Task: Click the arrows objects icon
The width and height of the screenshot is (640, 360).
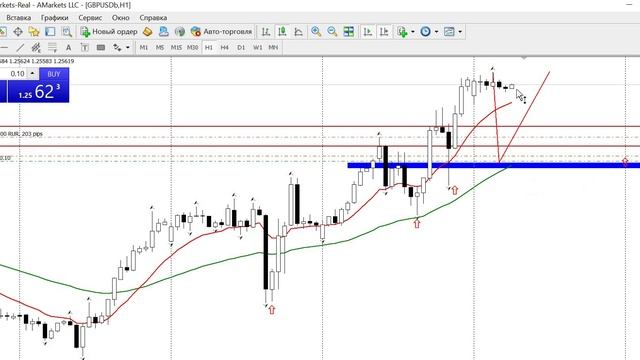Action: point(118,48)
